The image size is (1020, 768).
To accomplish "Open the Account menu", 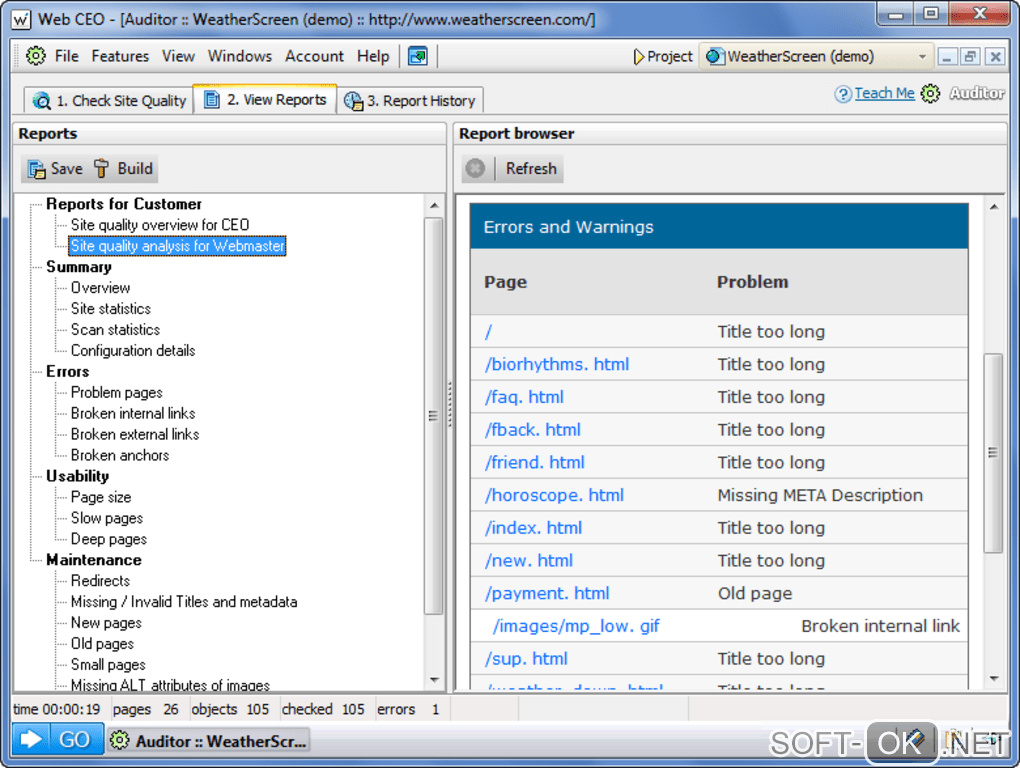I will click(314, 57).
